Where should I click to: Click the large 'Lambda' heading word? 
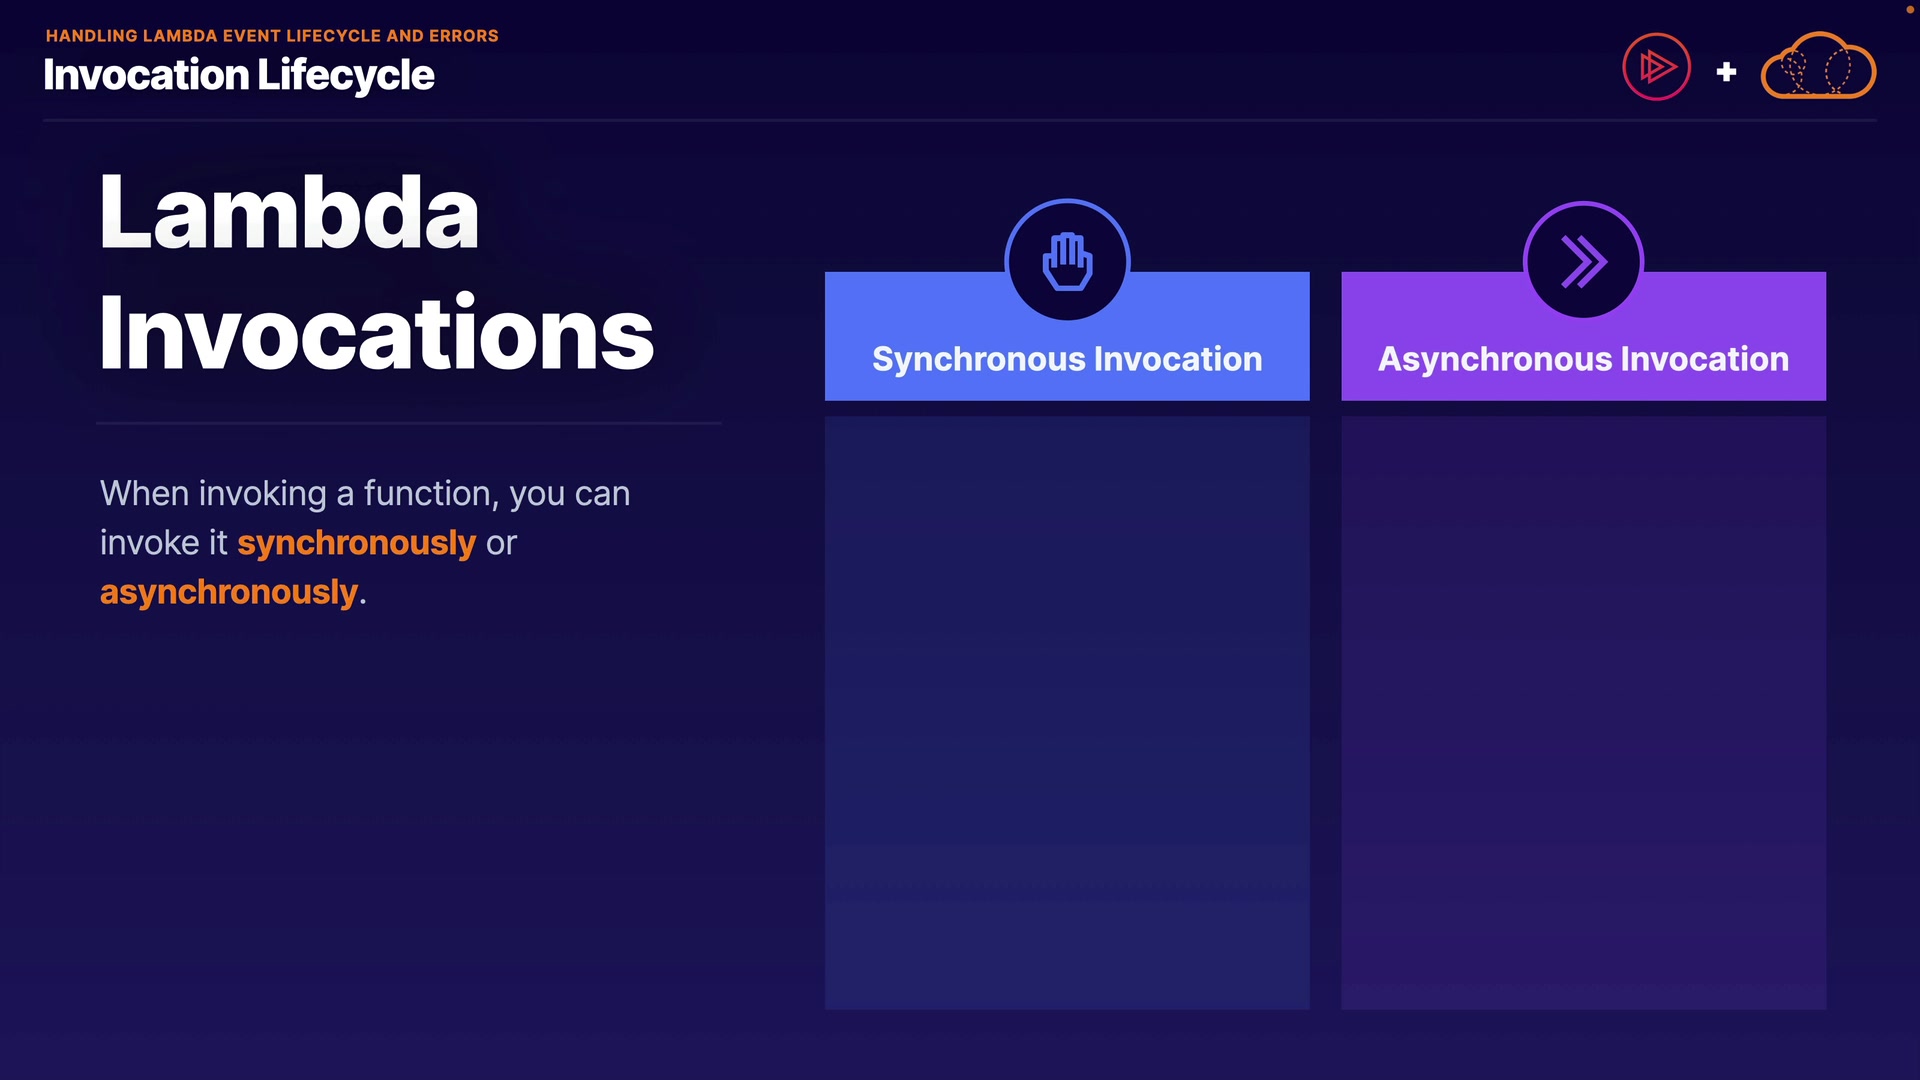pos(288,212)
